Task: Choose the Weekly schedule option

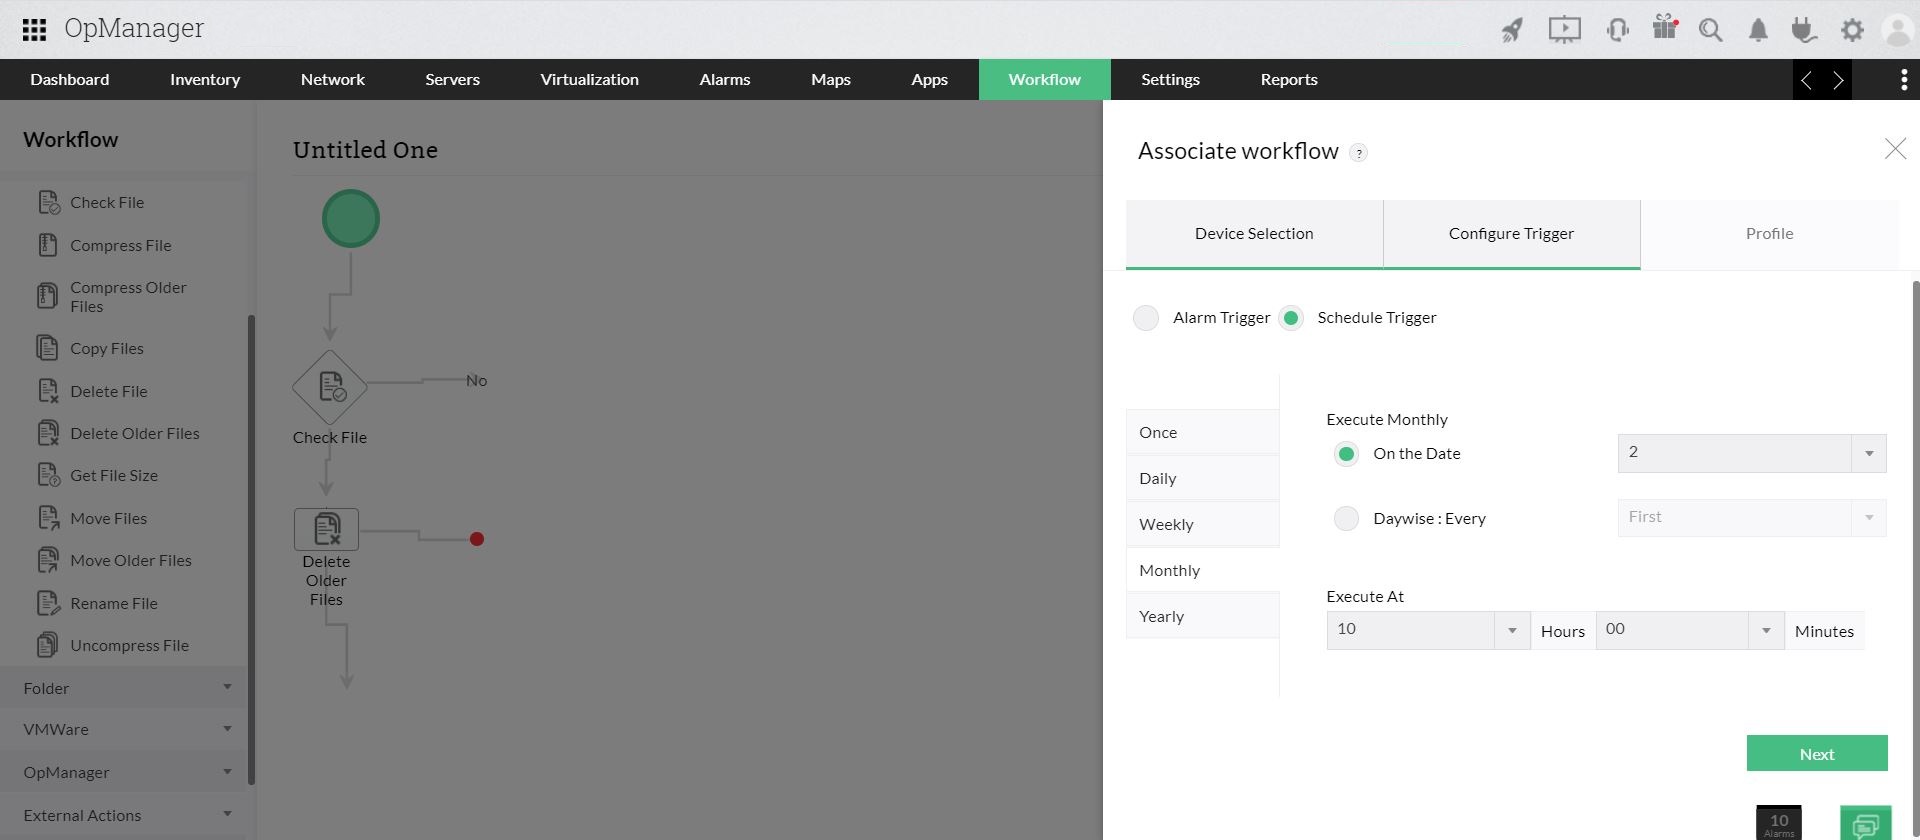Action: point(1202,524)
